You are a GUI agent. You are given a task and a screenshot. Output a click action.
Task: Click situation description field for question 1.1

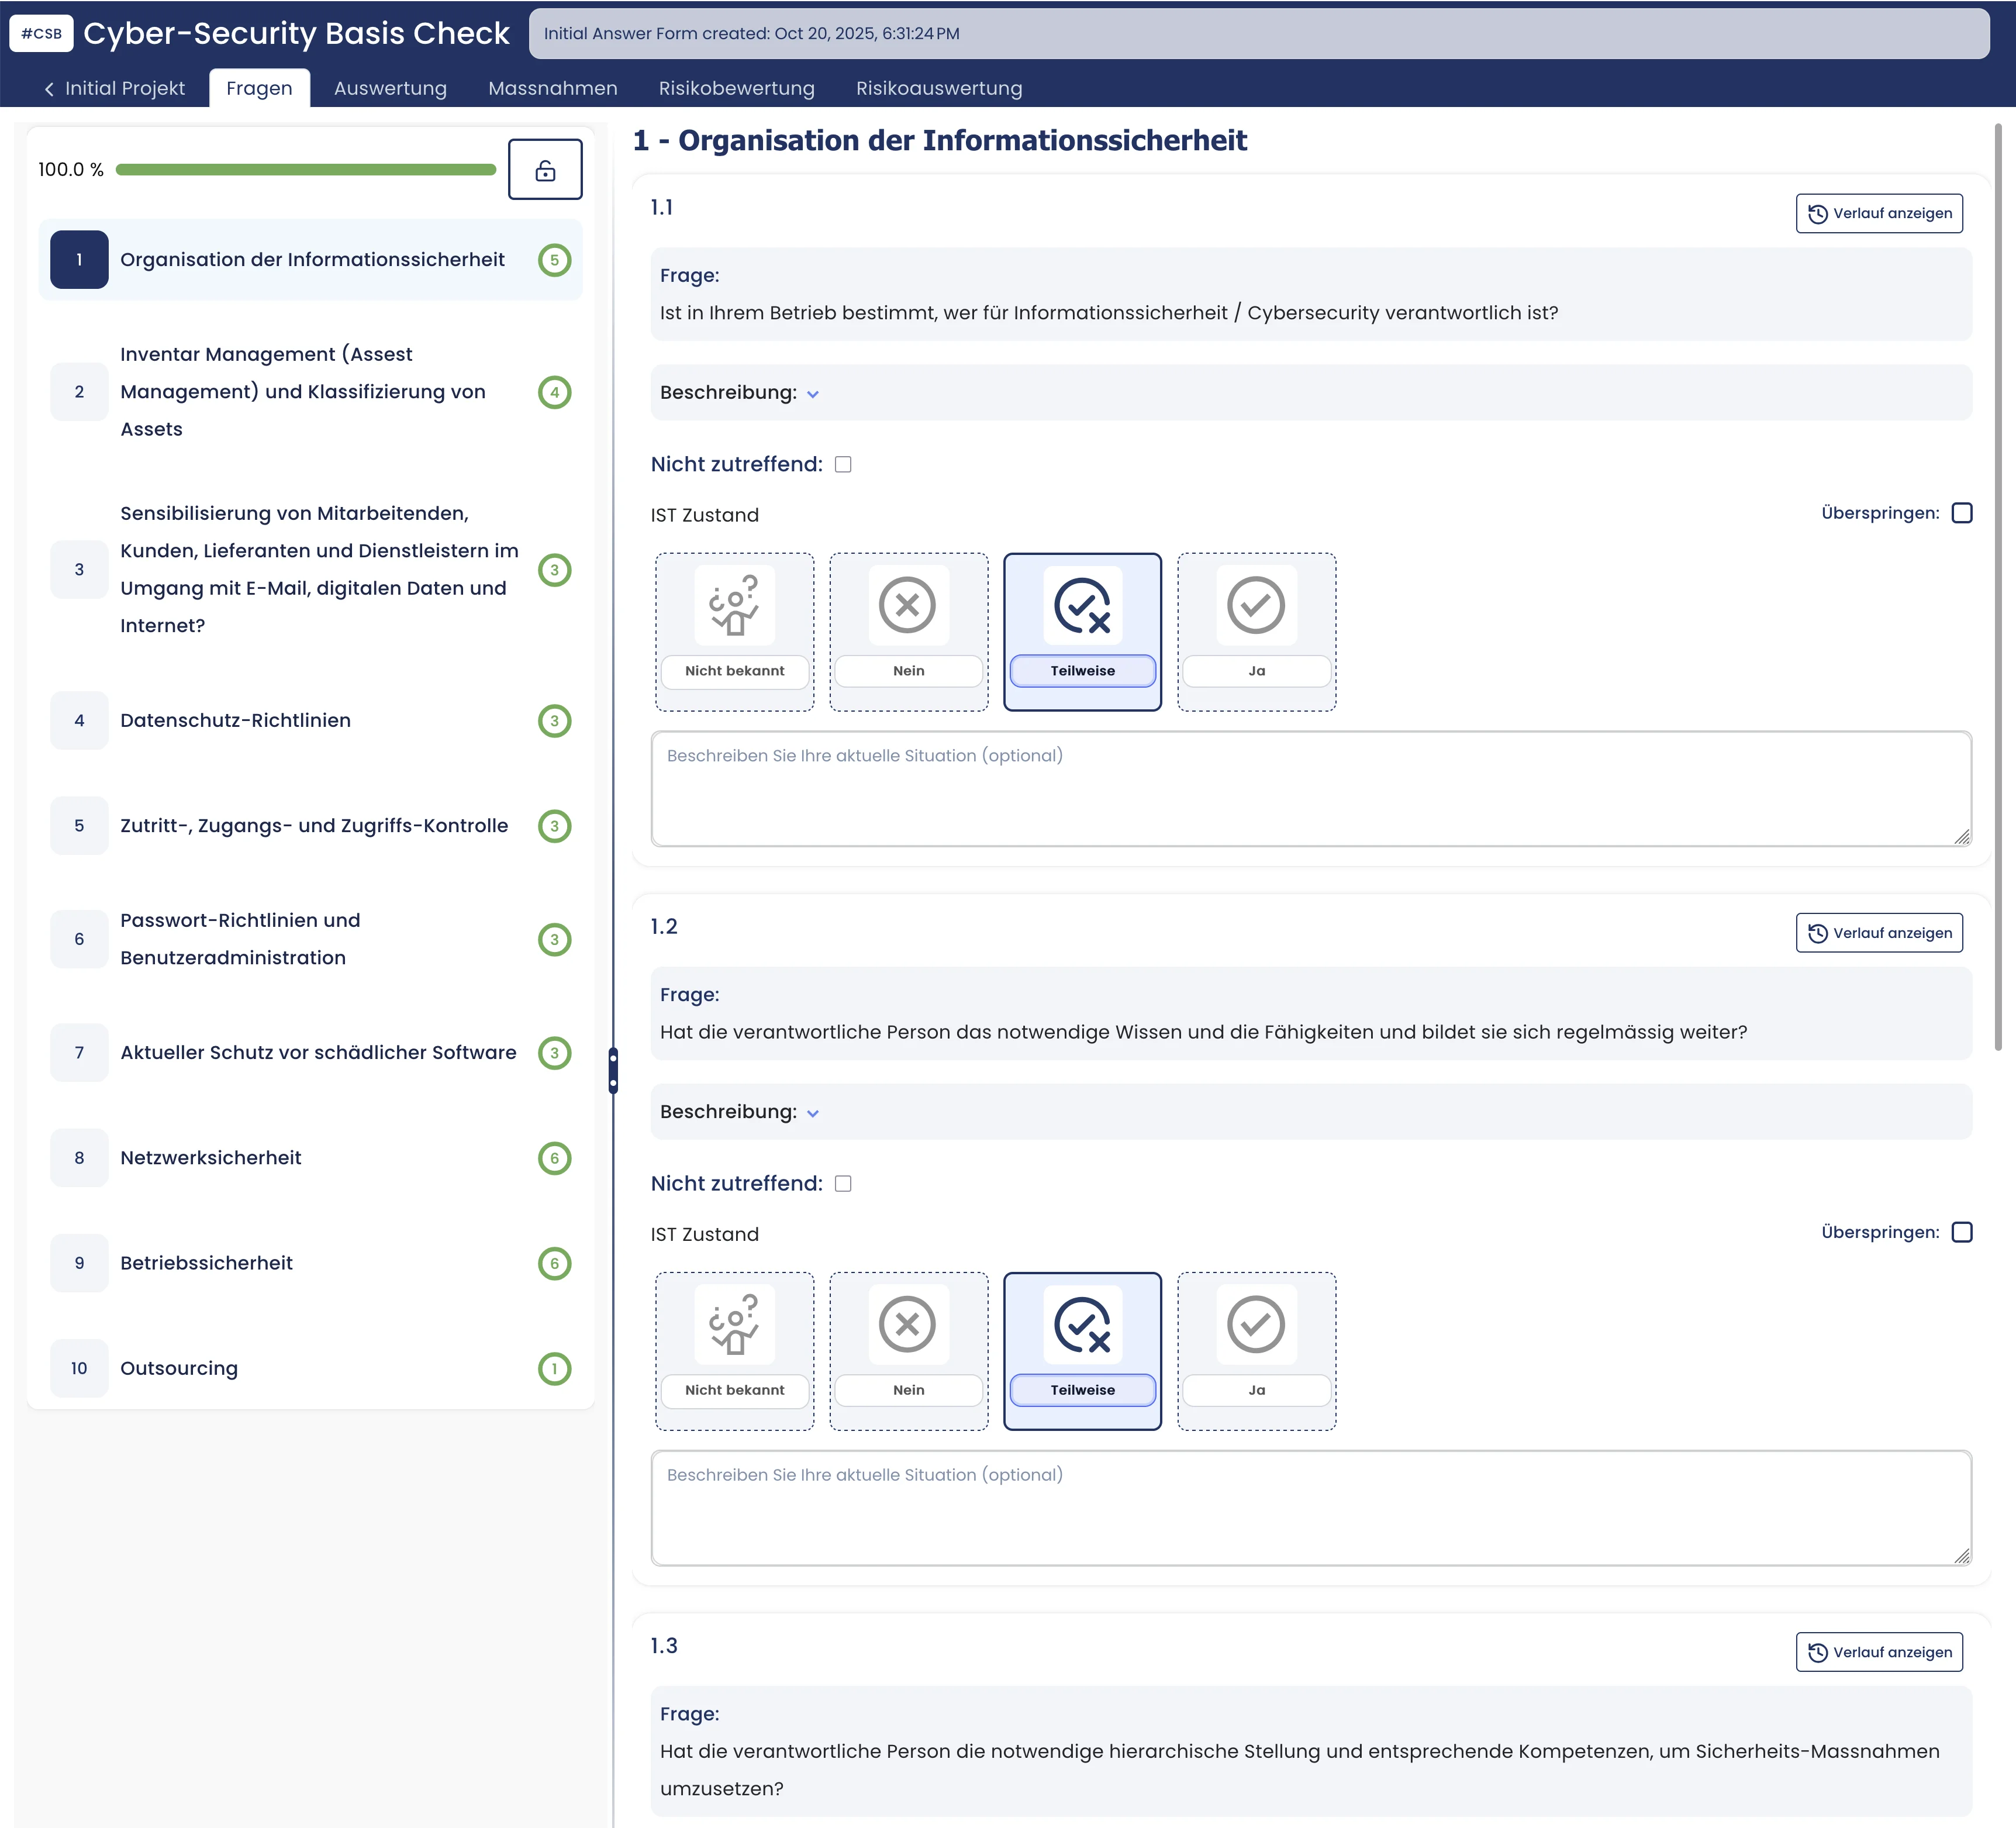click(x=1310, y=789)
